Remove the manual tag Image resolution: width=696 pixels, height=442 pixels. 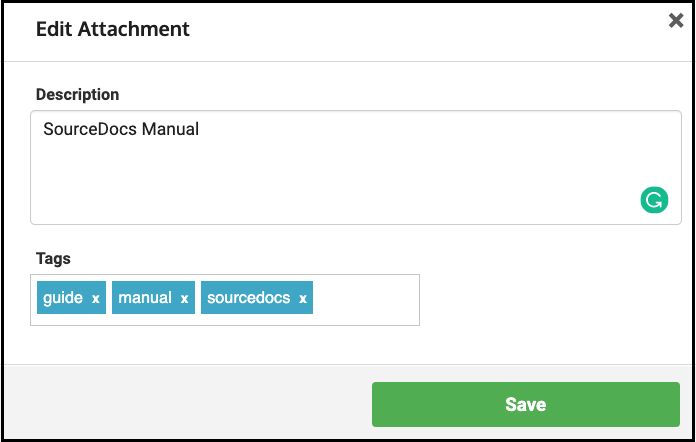coord(184,299)
